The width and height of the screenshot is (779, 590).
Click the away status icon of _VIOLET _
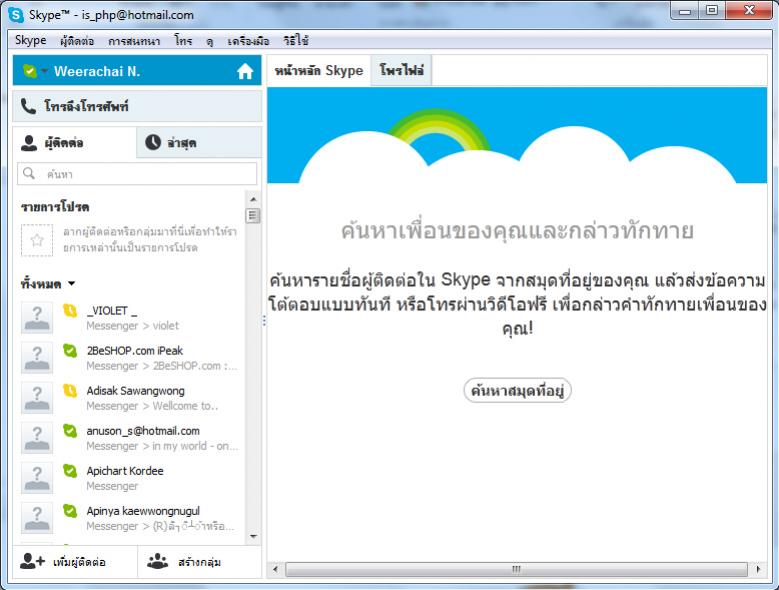(x=70, y=310)
